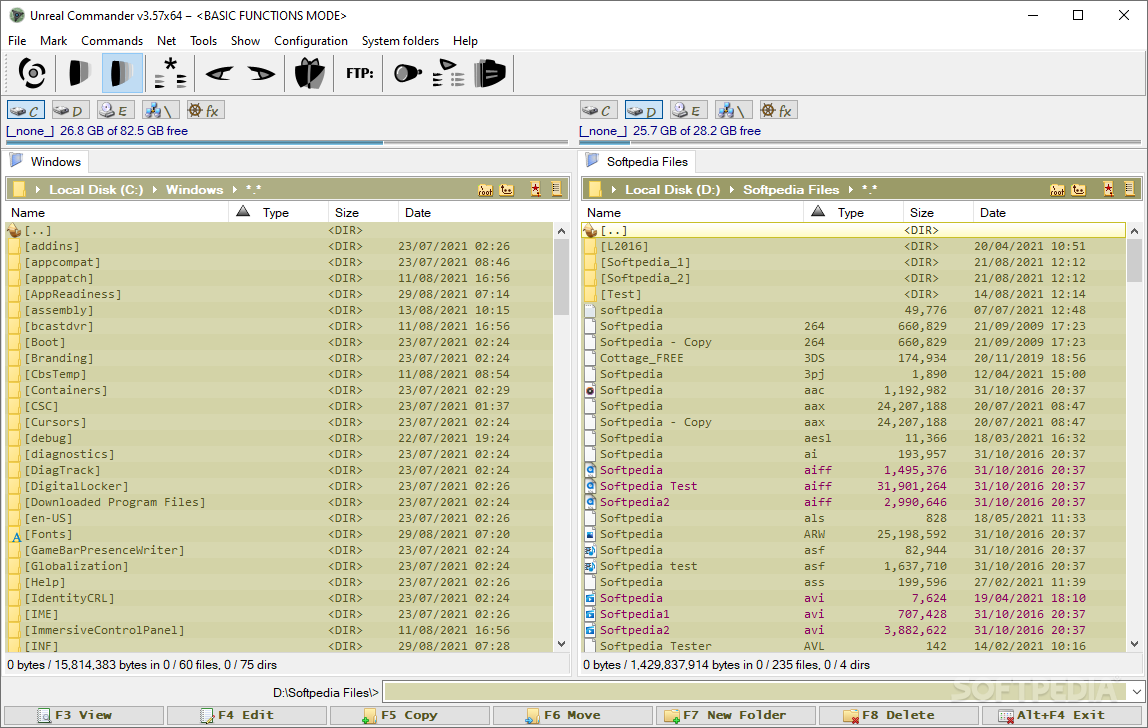Viewport: 1148px width, 728px height.
Task: Click the asterisk select-group toolbar icon
Action: click(171, 73)
